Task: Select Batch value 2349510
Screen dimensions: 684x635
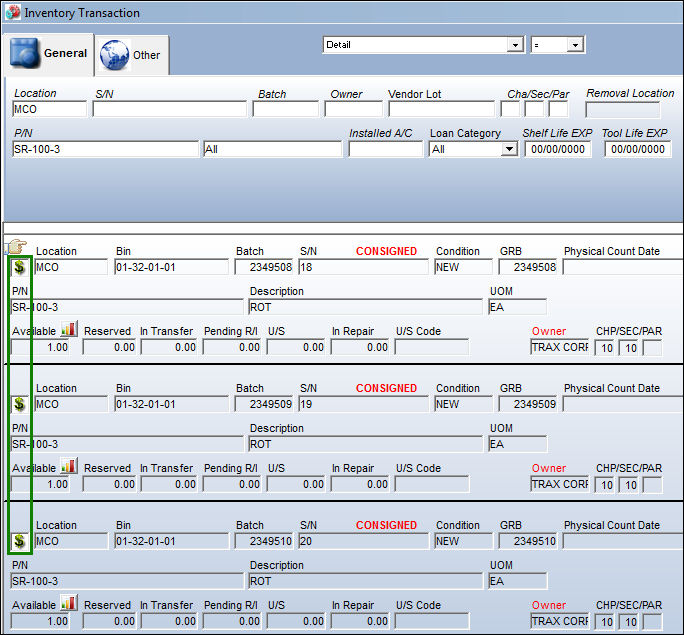Action: (x=263, y=541)
